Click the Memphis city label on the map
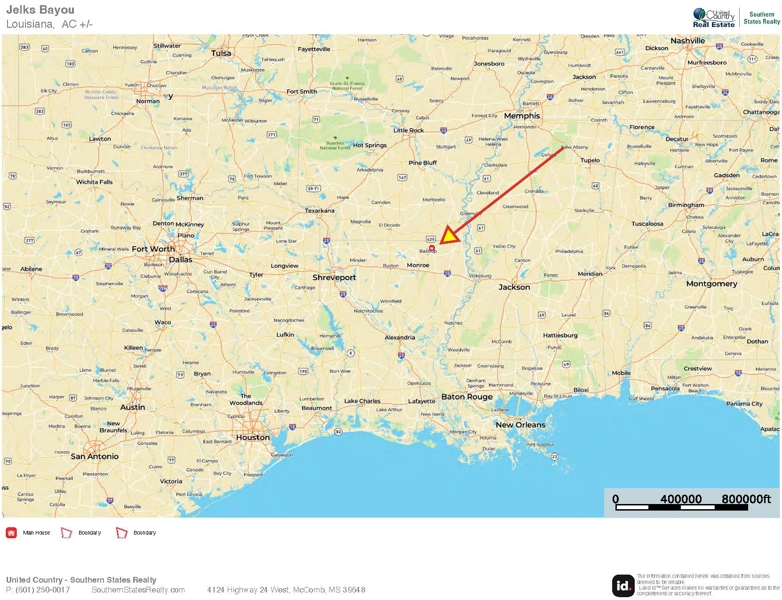Viewport: 782px width, 600px height. 522,116
